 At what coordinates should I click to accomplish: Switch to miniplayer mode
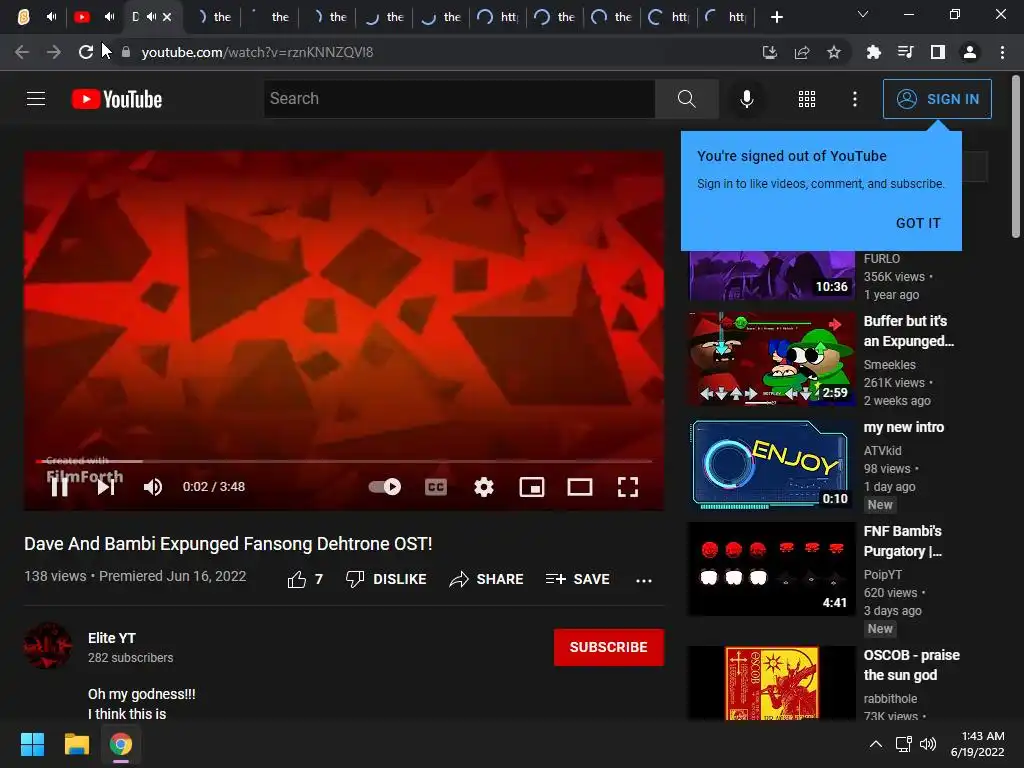click(x=532, y=487)
